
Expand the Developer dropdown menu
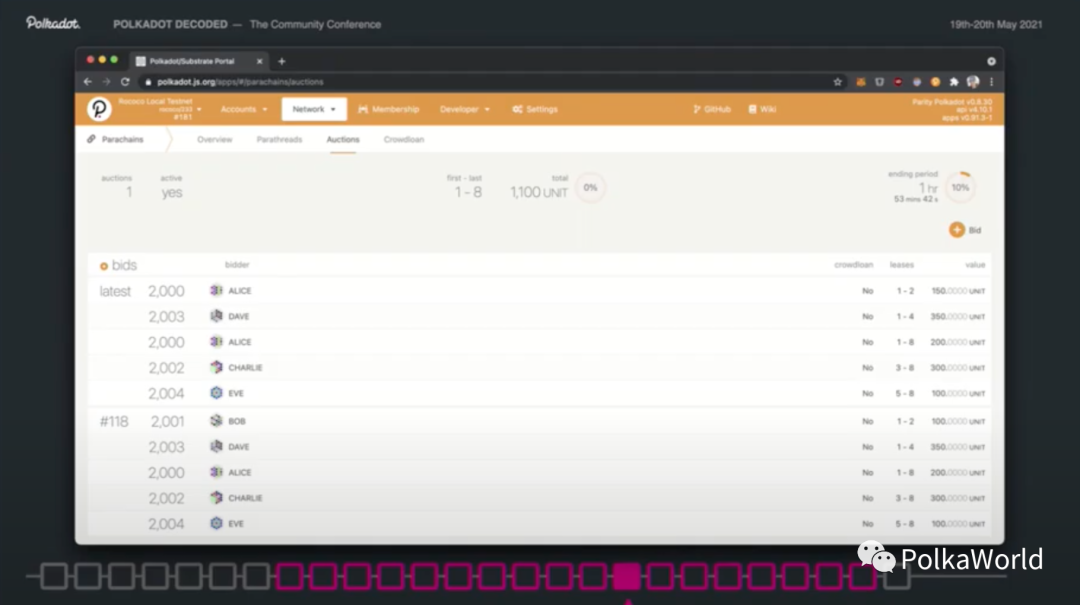pyautogui.click(x=465, y=109)
